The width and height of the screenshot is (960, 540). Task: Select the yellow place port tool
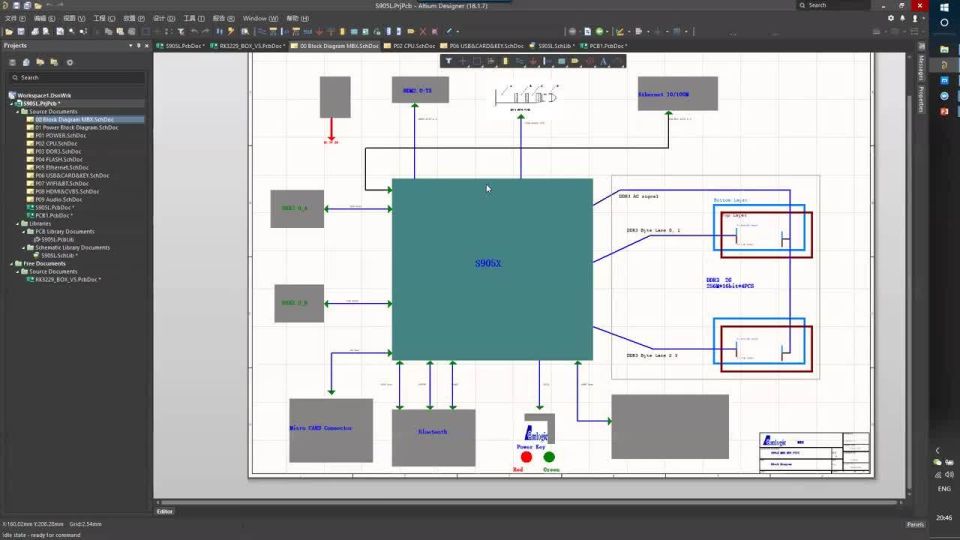point(575,61)
